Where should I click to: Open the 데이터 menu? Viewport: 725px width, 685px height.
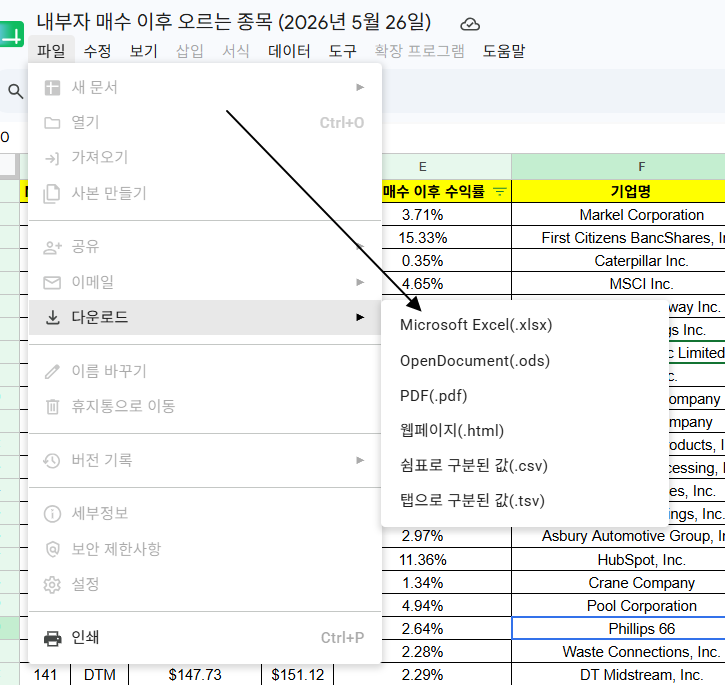point(289,50)
